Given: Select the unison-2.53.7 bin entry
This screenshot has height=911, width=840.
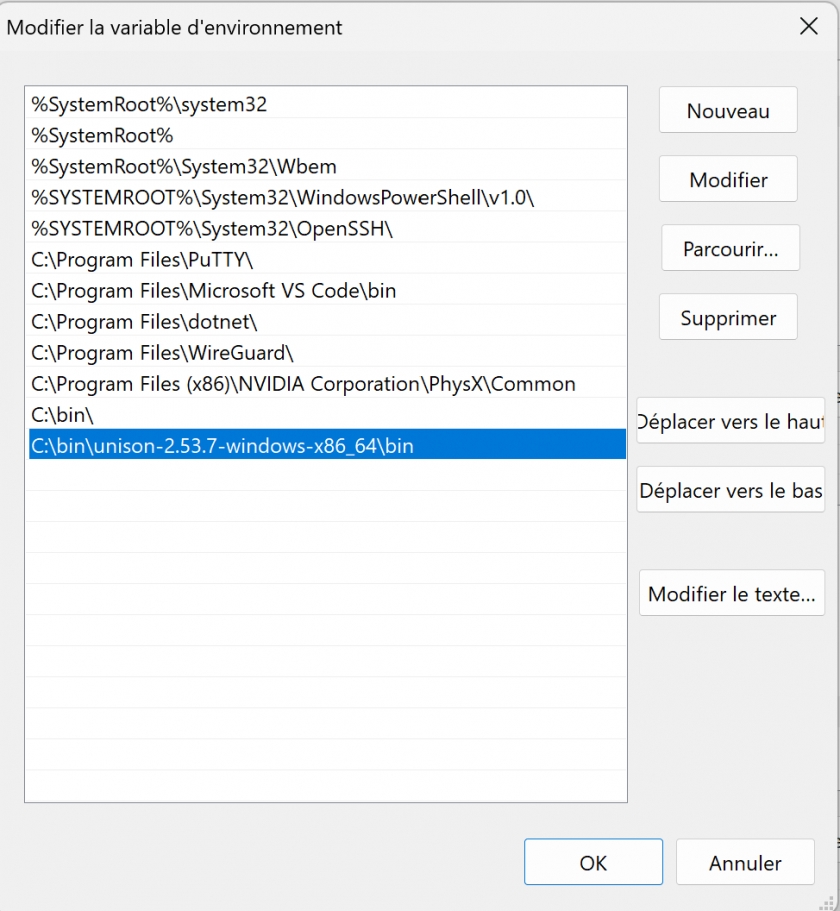Looking at the screenshot, I should point(327,446).
